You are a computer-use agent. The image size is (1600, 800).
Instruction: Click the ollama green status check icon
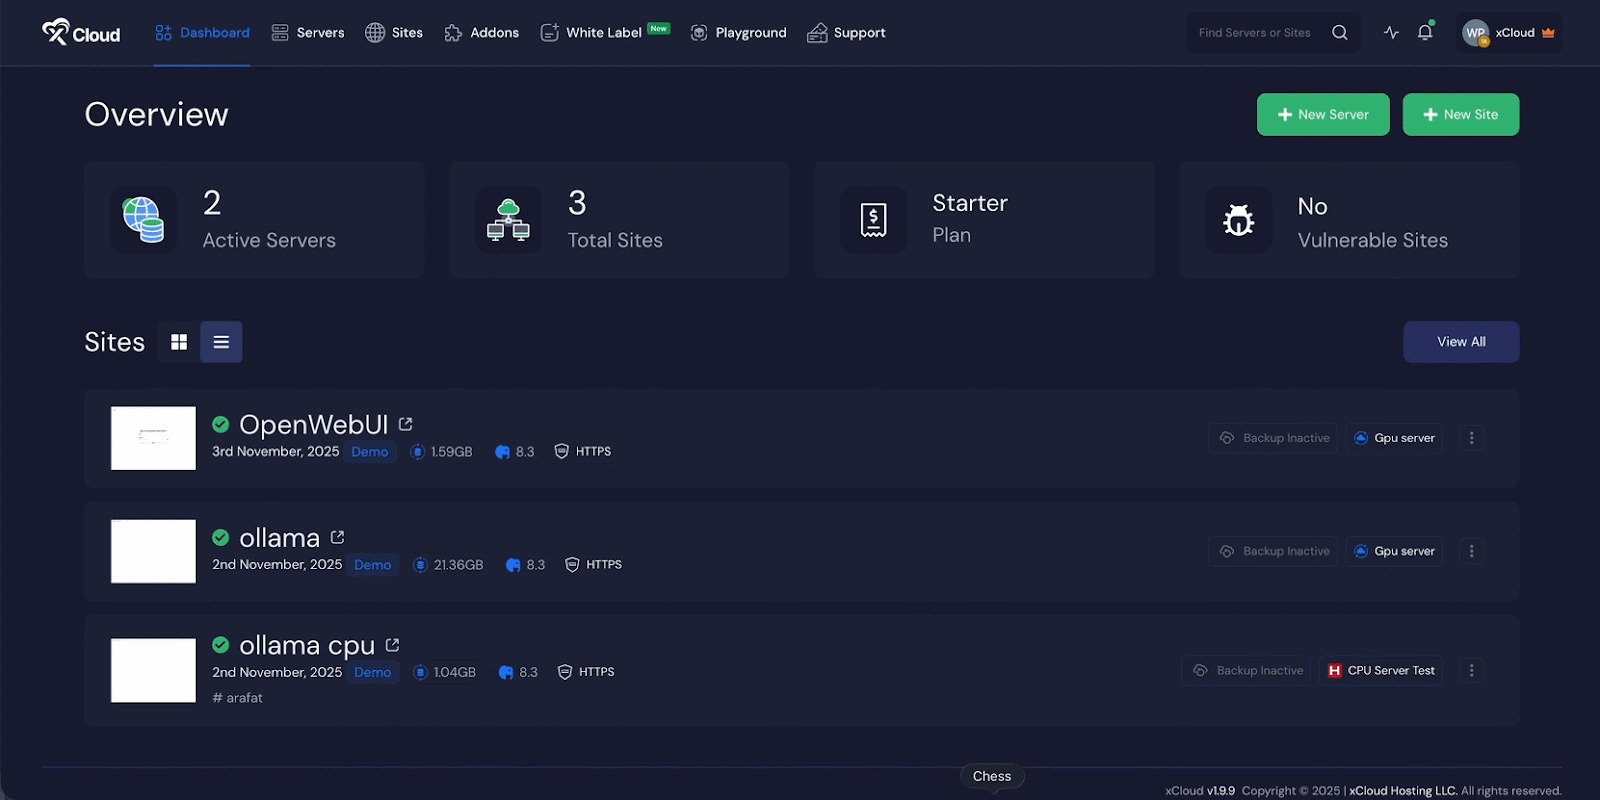pos(221,538)
